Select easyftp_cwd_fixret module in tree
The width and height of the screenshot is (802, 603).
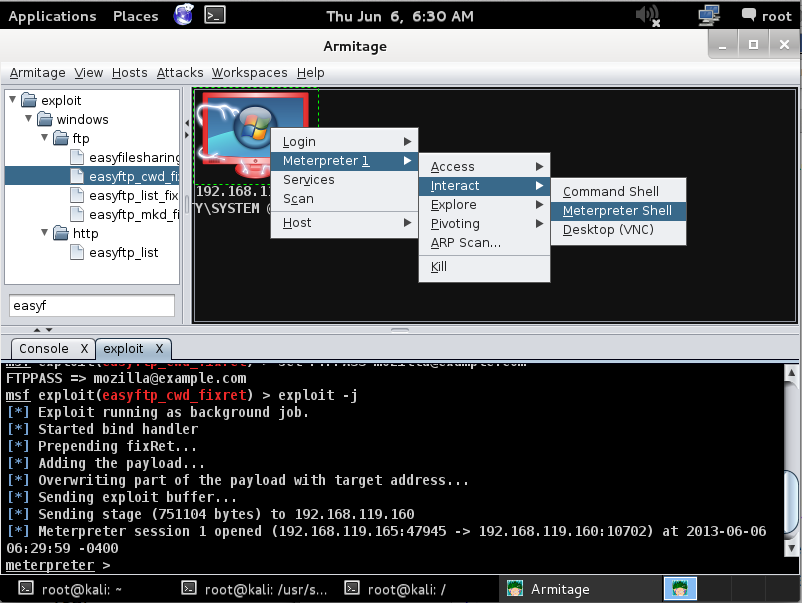[x=92, y=176]
